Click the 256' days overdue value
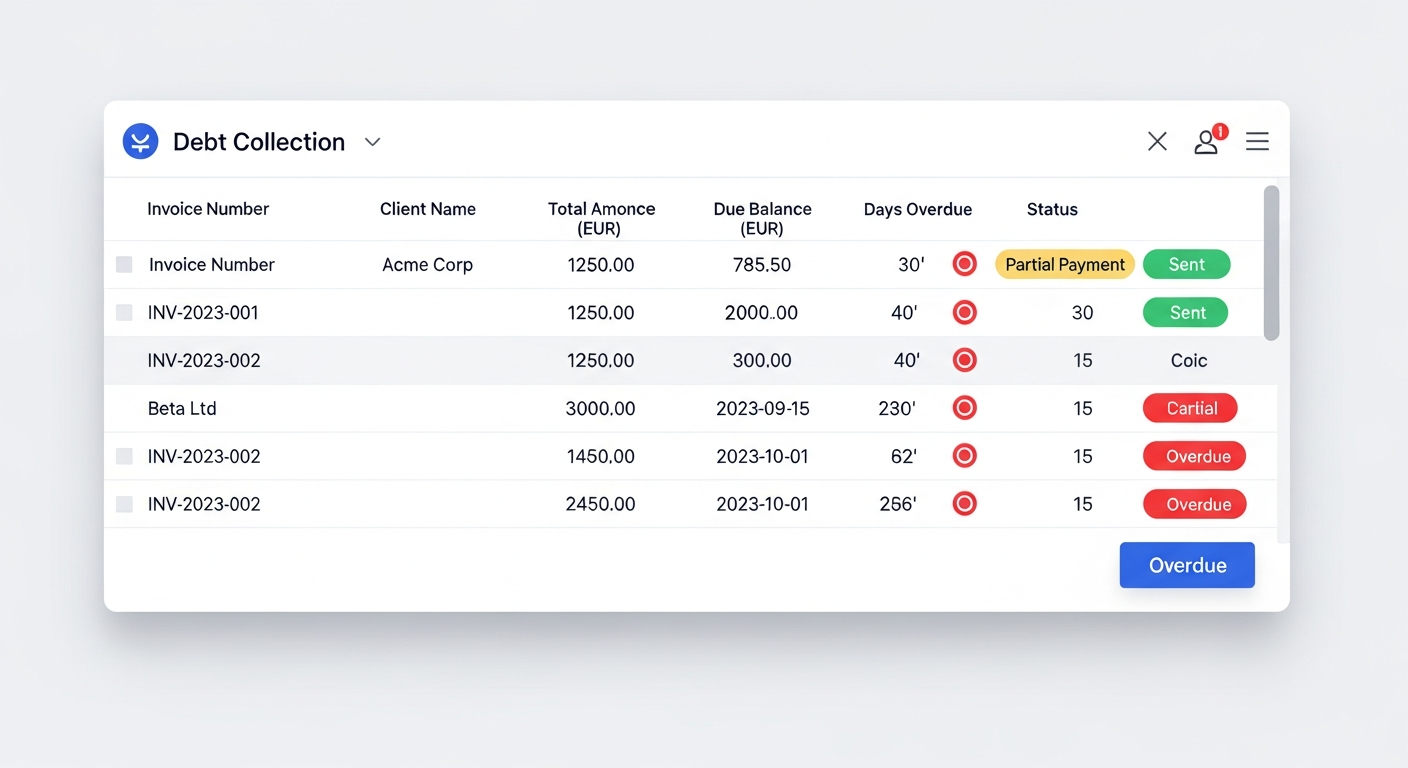1408x768 pixels. pos(897,505)
